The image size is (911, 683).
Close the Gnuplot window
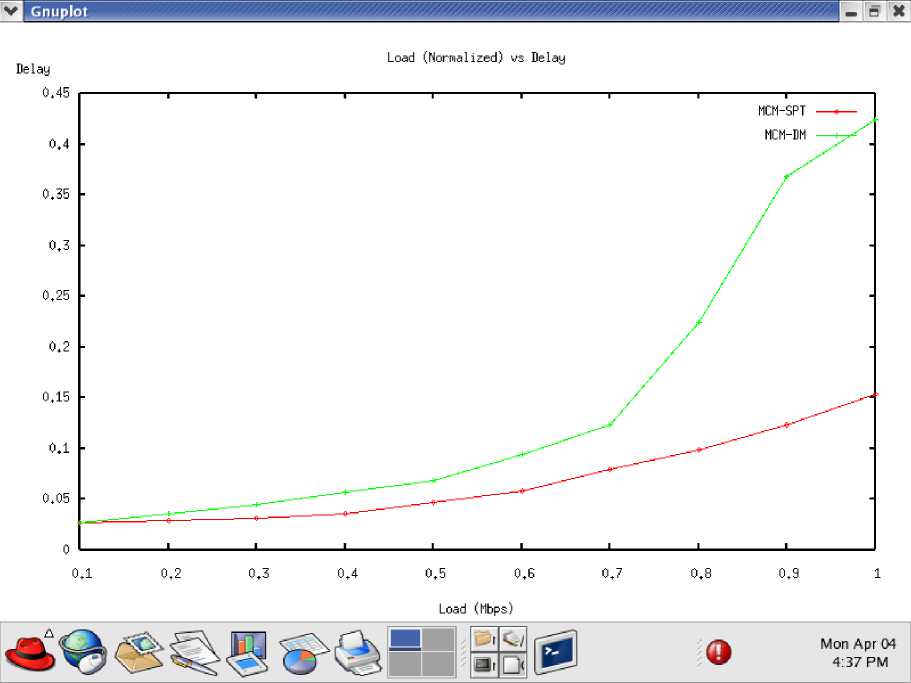[x=898, y=11]
